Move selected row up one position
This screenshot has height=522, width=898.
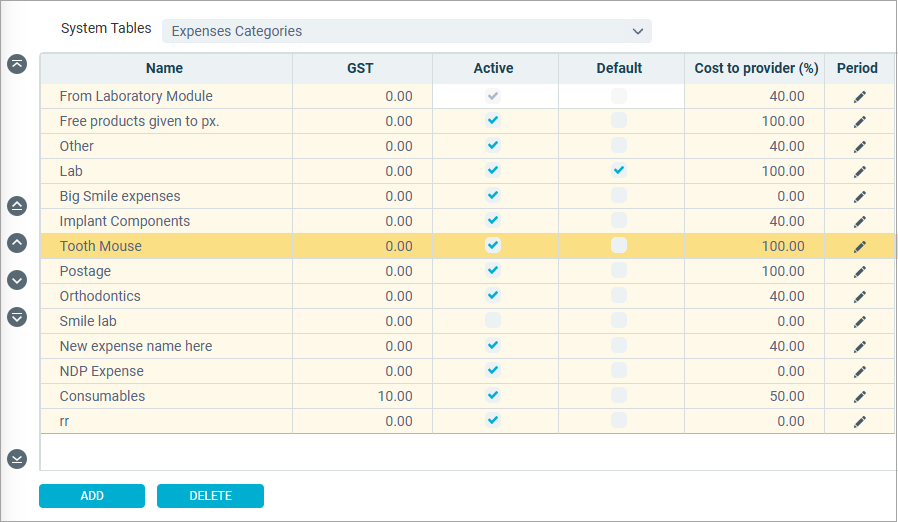coord(17,243)
